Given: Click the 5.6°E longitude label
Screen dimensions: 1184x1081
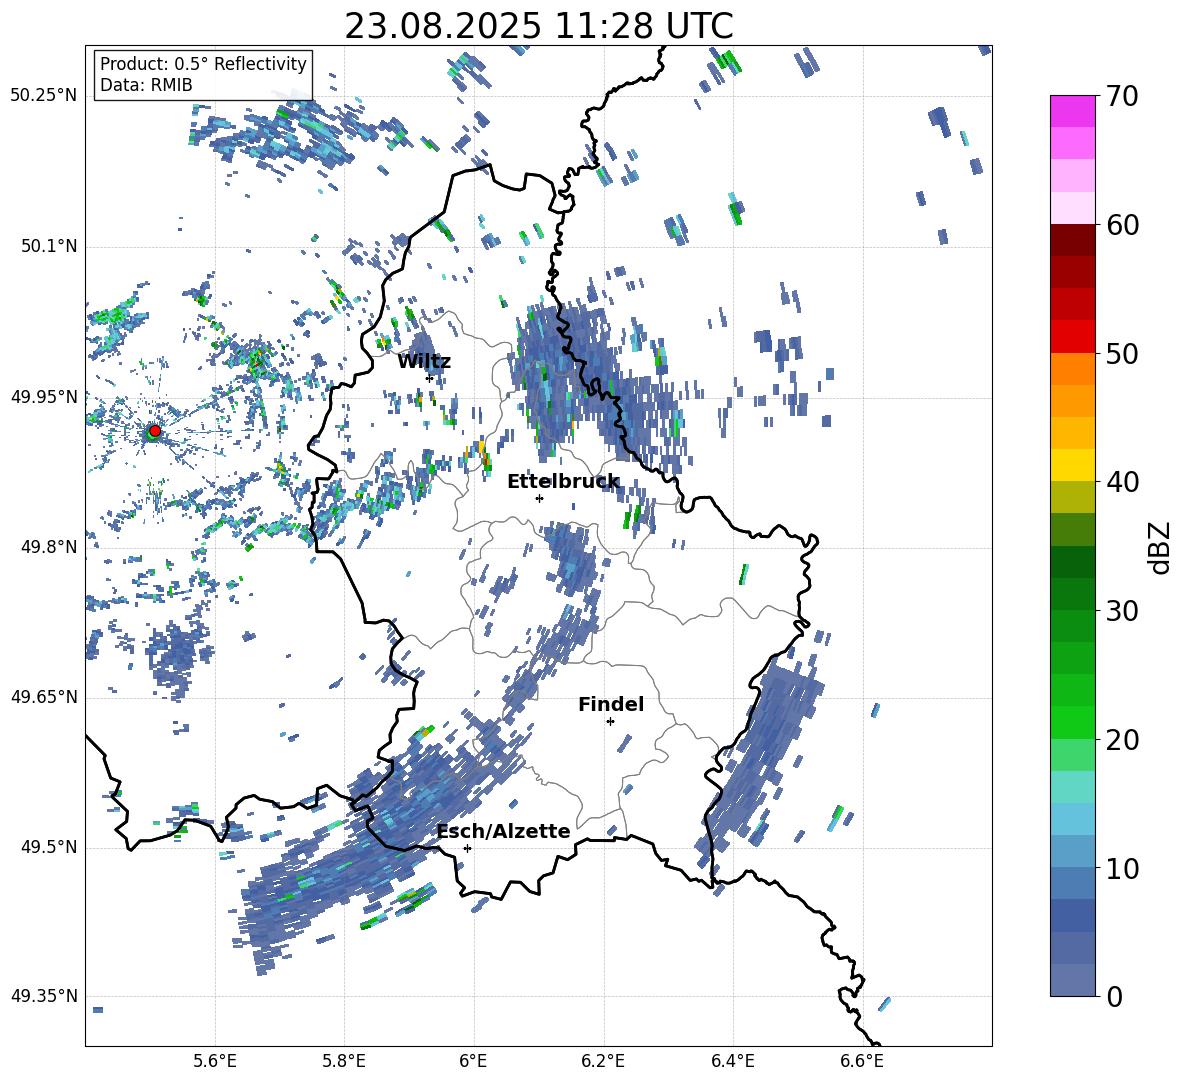Looking at the screenshot, I should tap(215, 1061).
